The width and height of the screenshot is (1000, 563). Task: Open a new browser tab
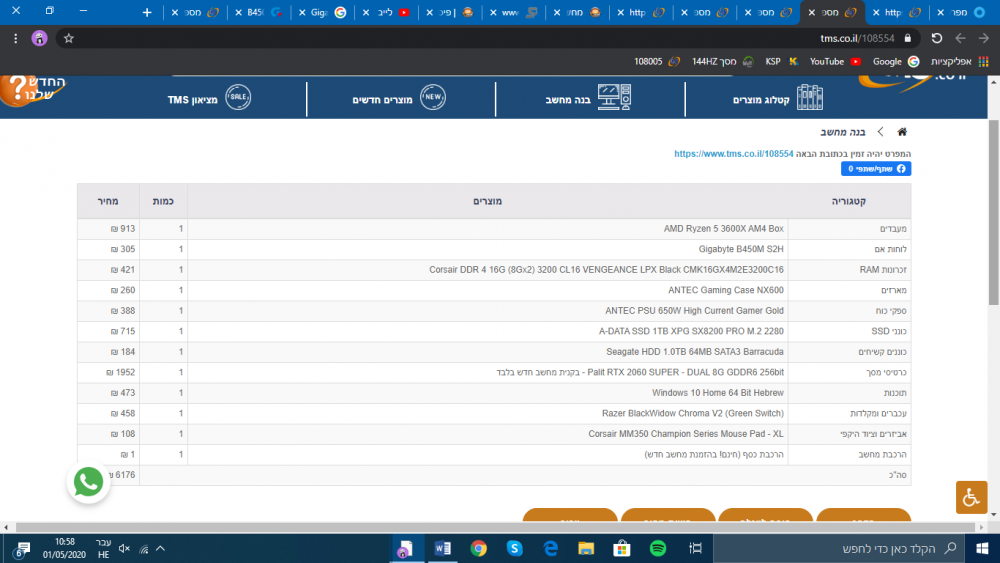click(147, 12)
